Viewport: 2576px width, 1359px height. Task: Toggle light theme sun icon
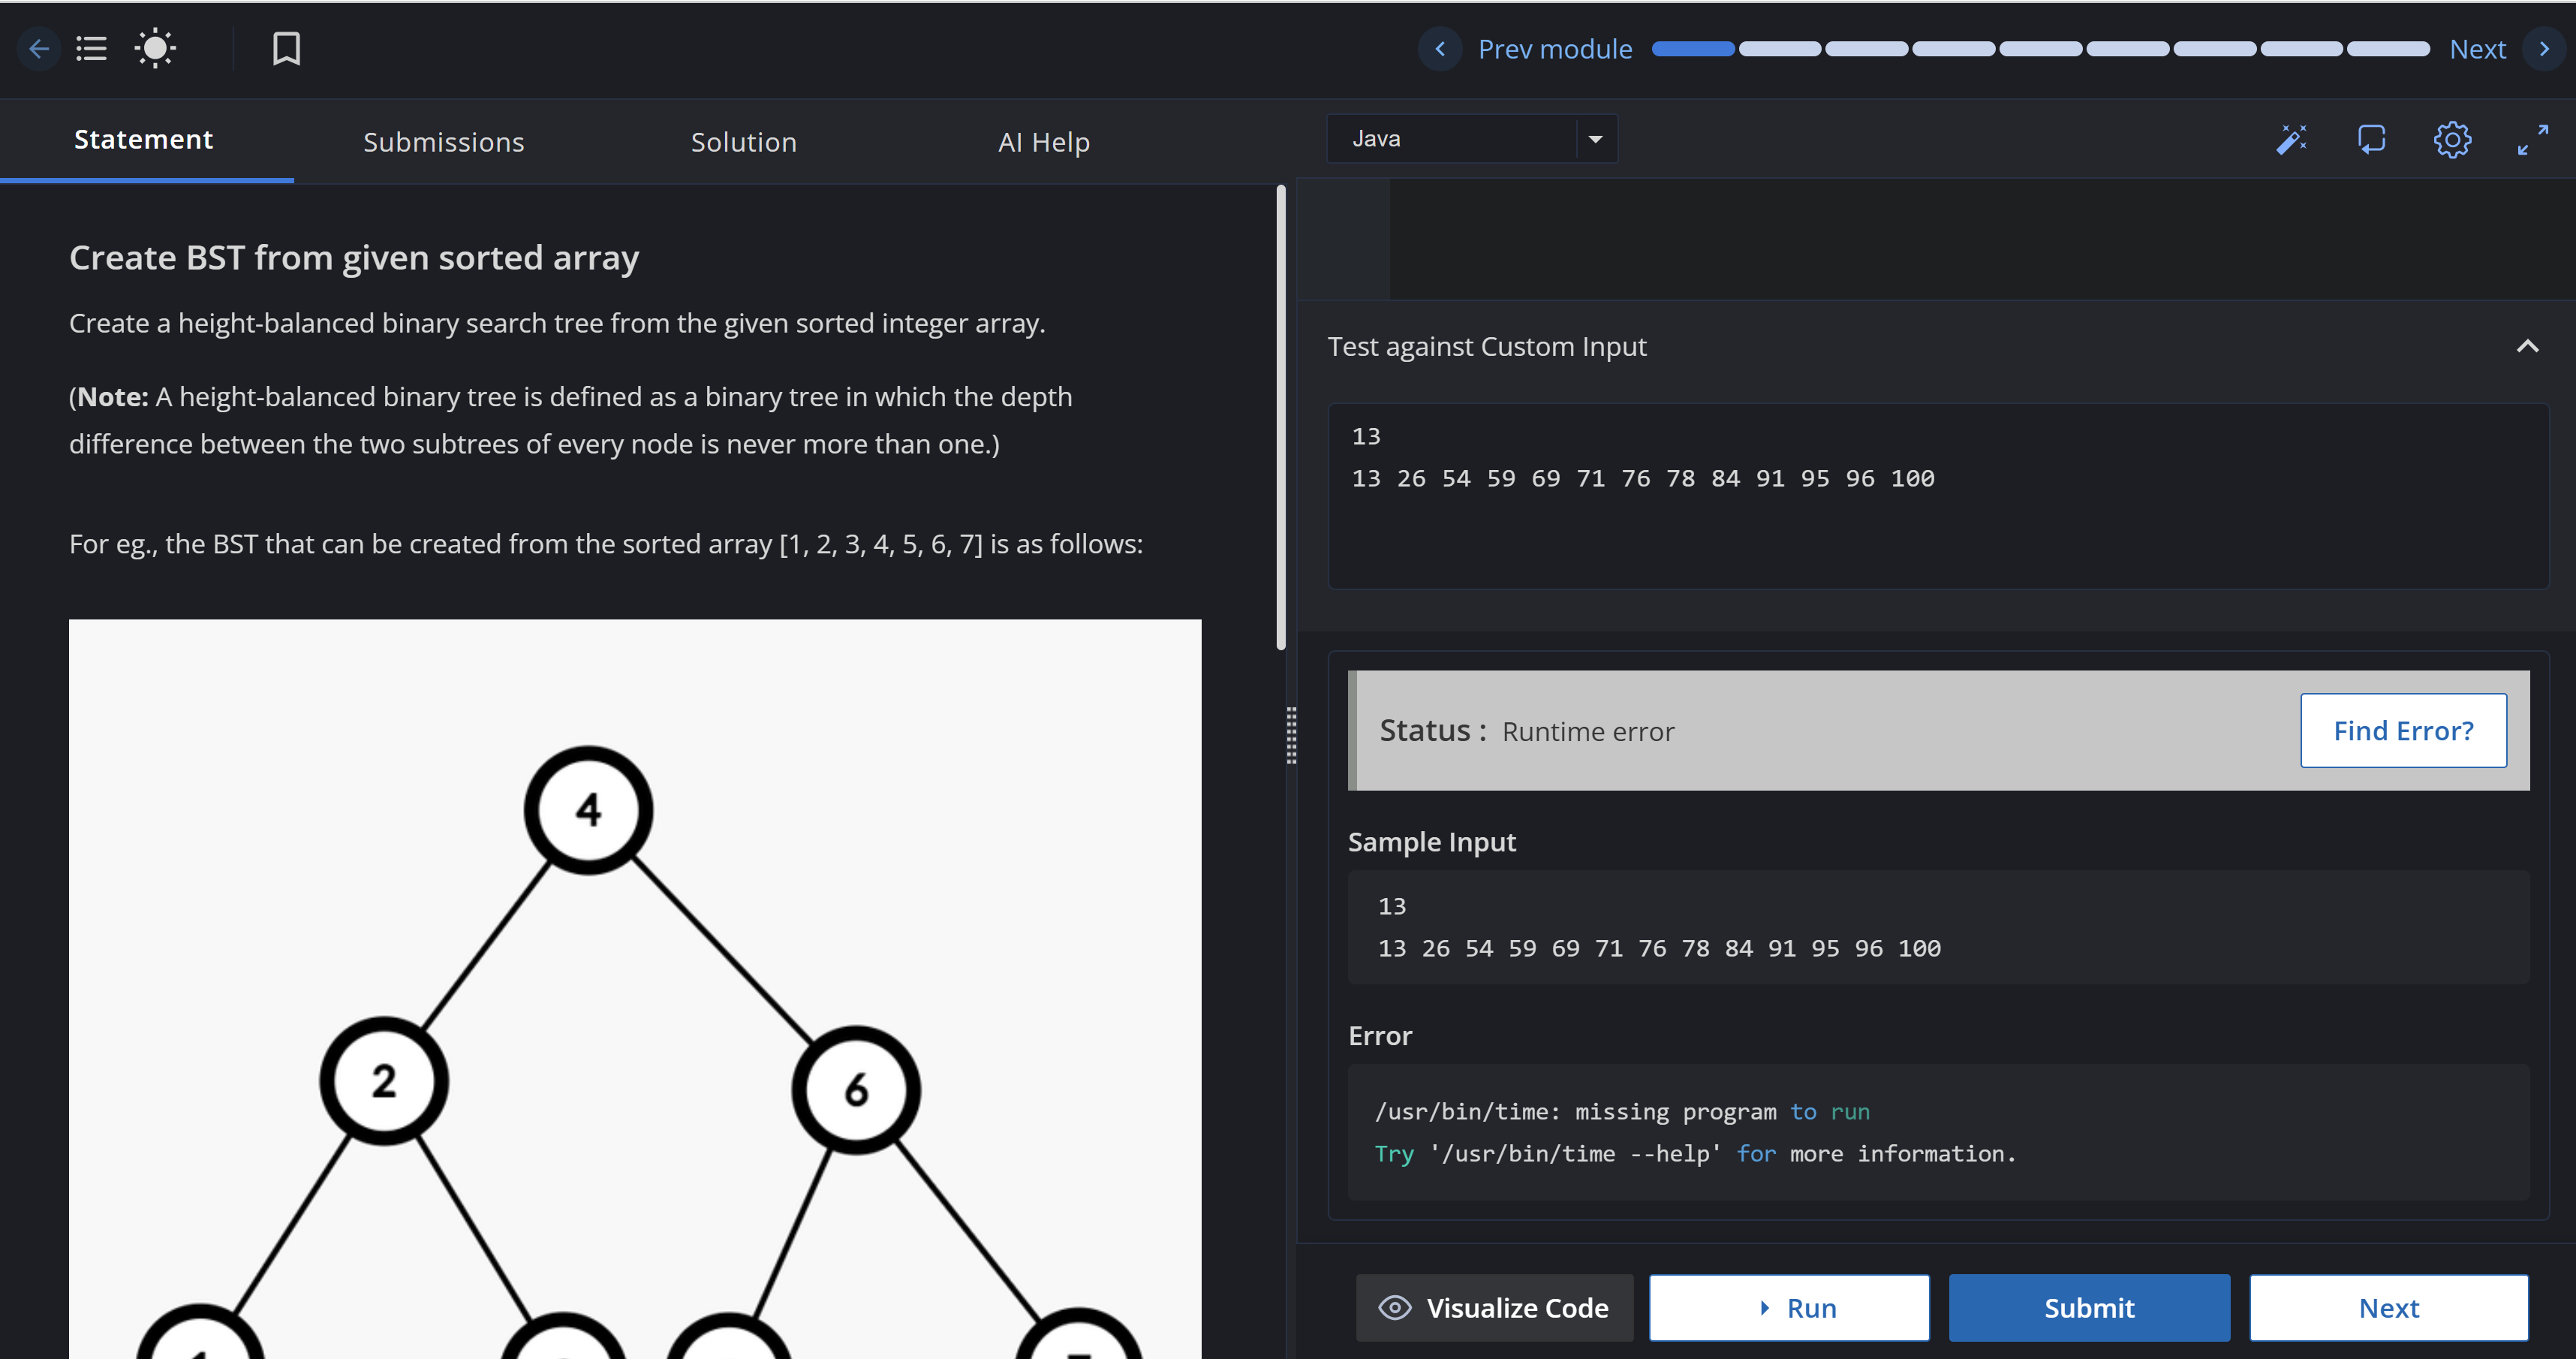155,49
